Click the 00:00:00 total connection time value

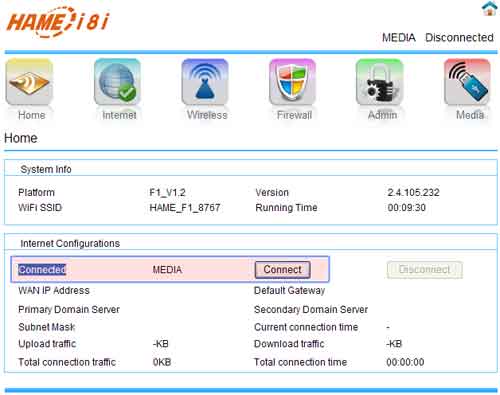(x=405, y=362)
